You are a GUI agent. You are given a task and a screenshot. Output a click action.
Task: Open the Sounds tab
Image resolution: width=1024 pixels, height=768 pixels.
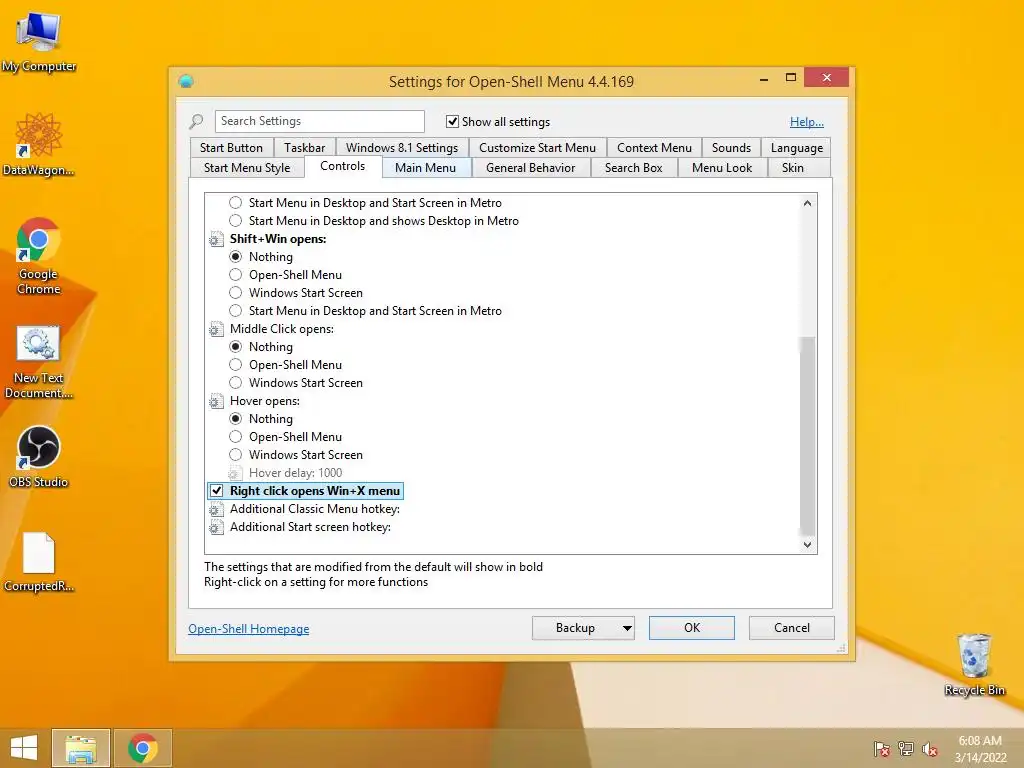coord(731,148)
